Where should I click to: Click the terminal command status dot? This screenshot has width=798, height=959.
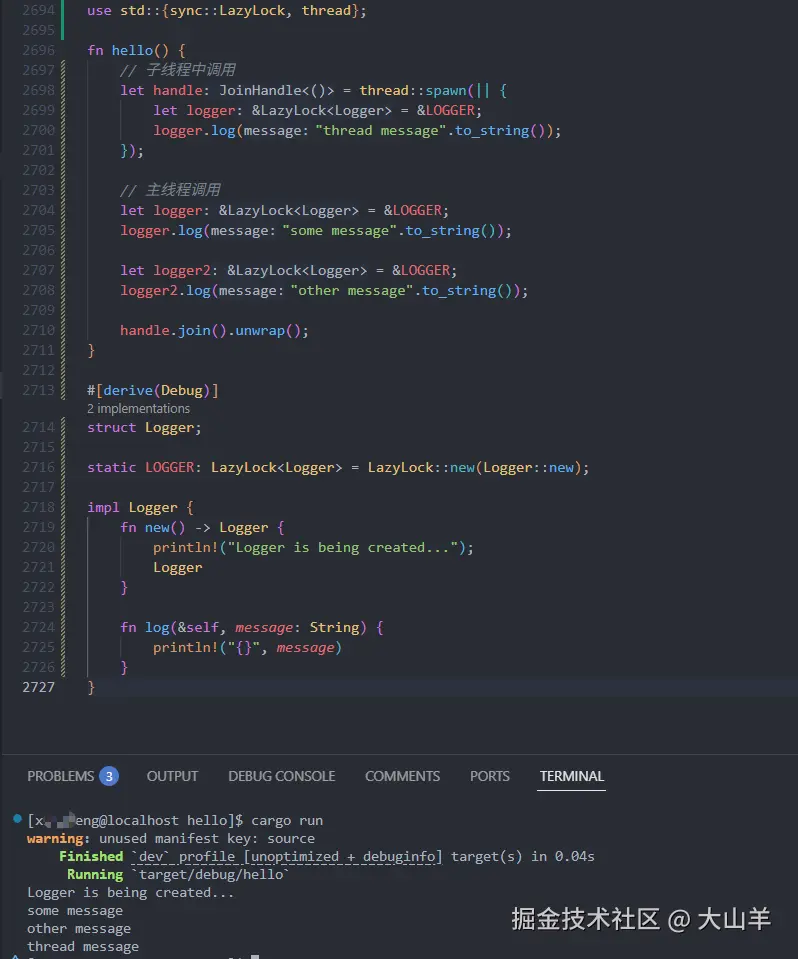coord(17,819)
